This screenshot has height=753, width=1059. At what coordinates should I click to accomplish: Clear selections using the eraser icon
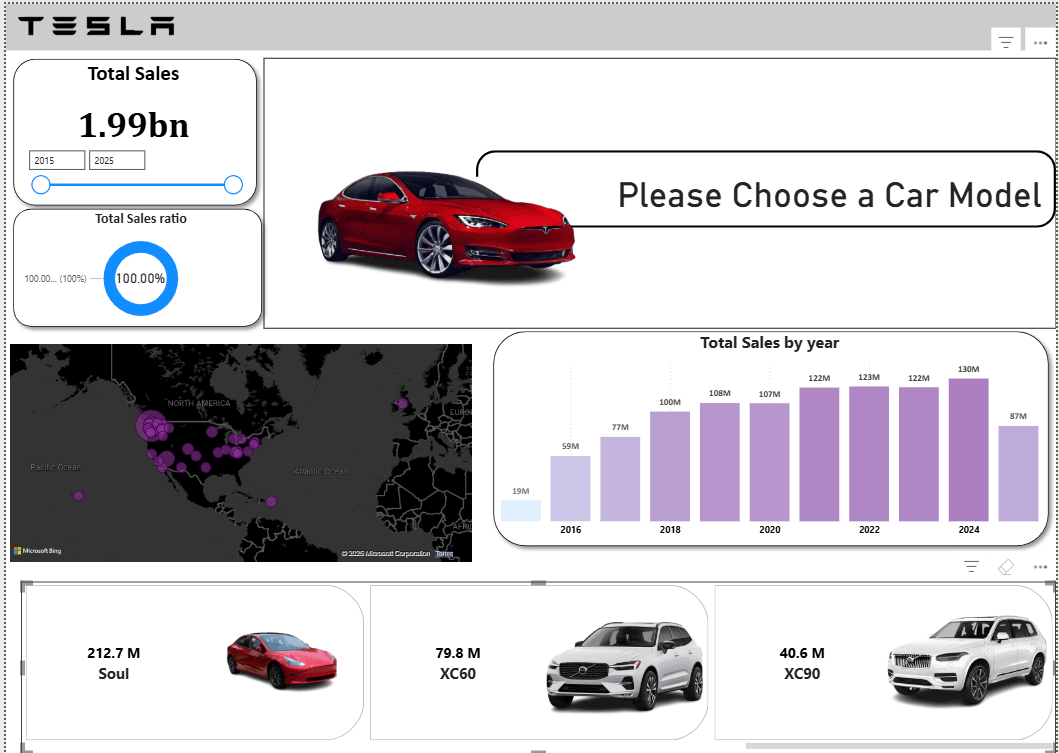tap(1006, 566)
